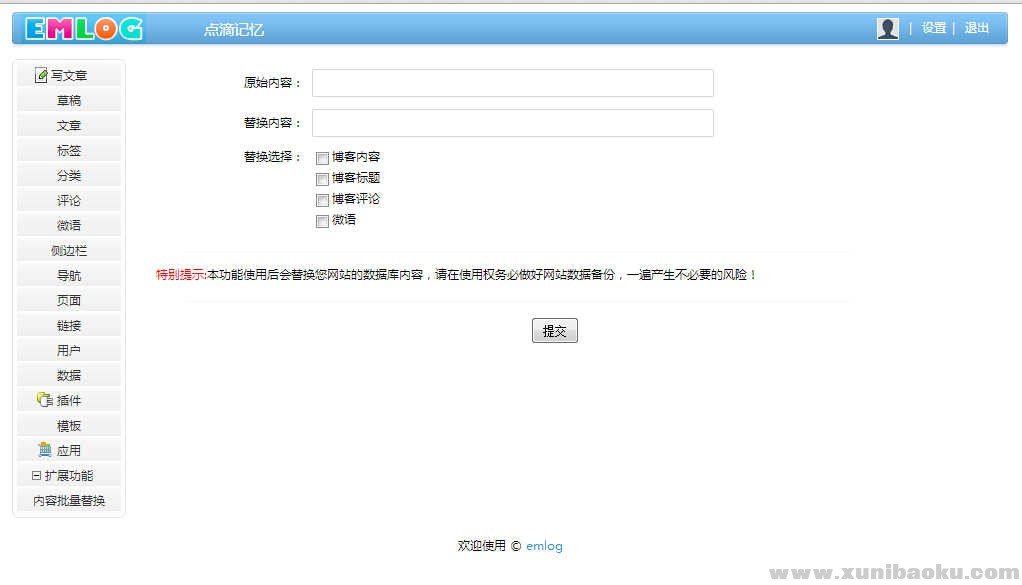Click the 原始内容 input field
1022x585 pixels.
[x=512, y=83]
